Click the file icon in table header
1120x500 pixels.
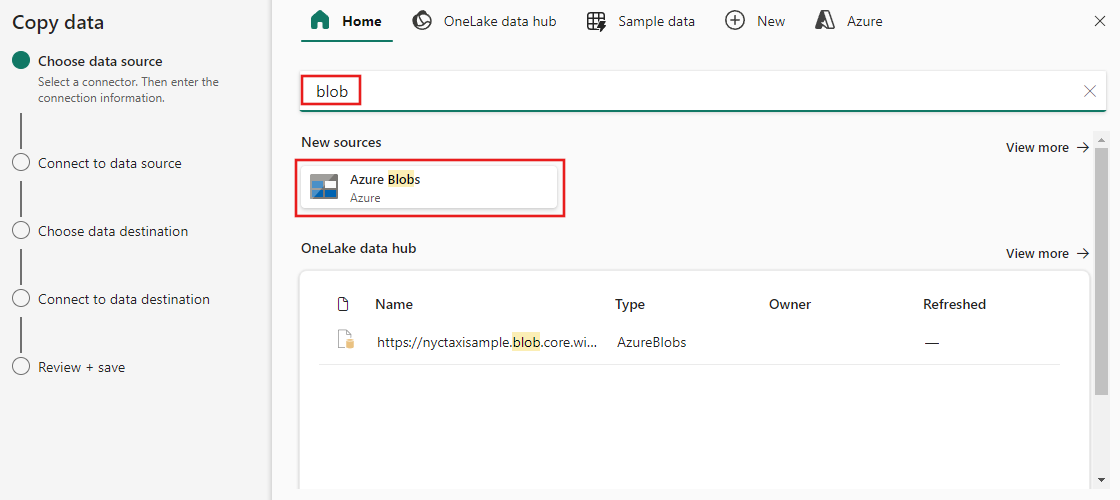click(x=343, y=305)
